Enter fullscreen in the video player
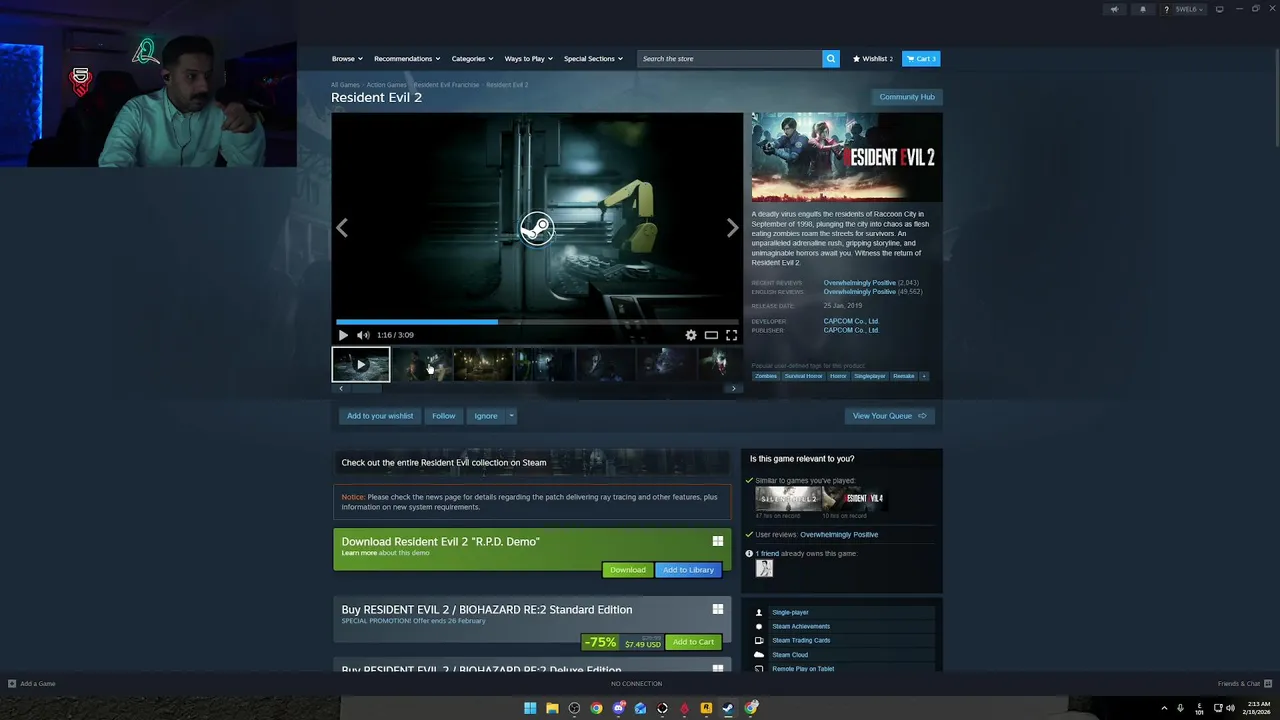This screenshot has height=720, width=1280. (731, 335)
